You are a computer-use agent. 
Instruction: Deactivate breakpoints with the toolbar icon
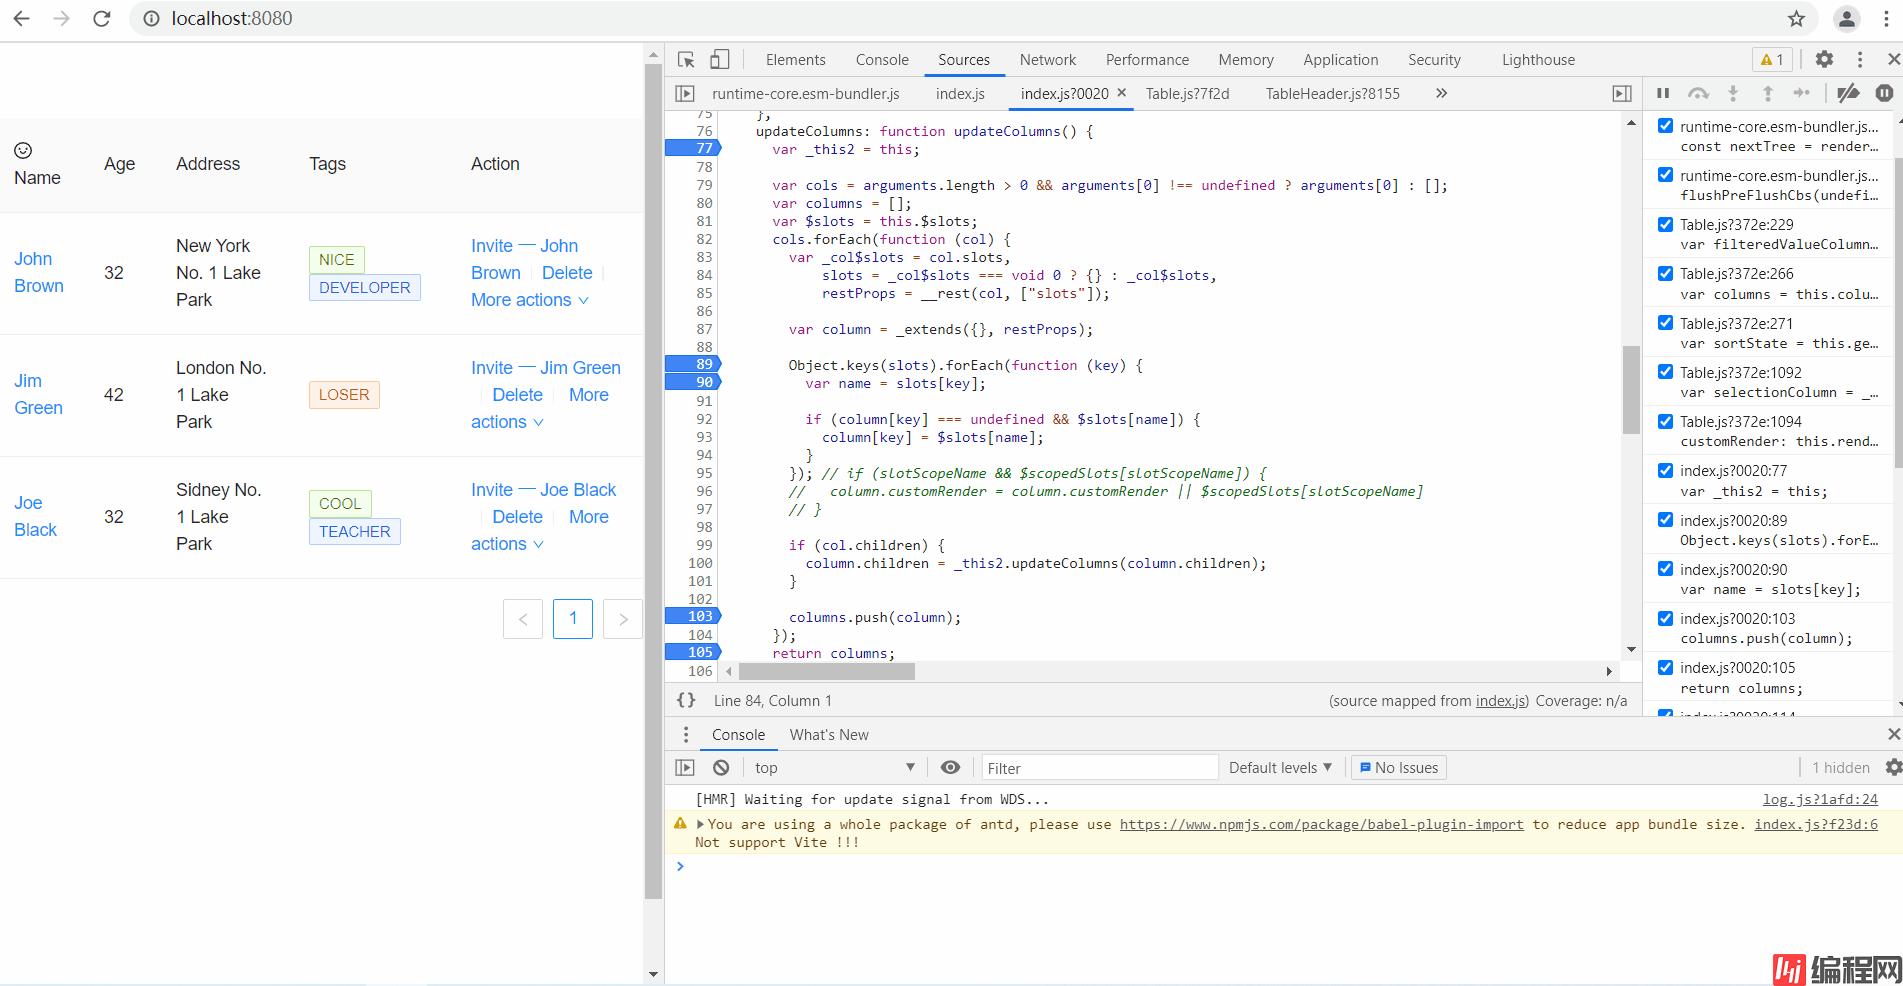click(x=1848, y=93)
